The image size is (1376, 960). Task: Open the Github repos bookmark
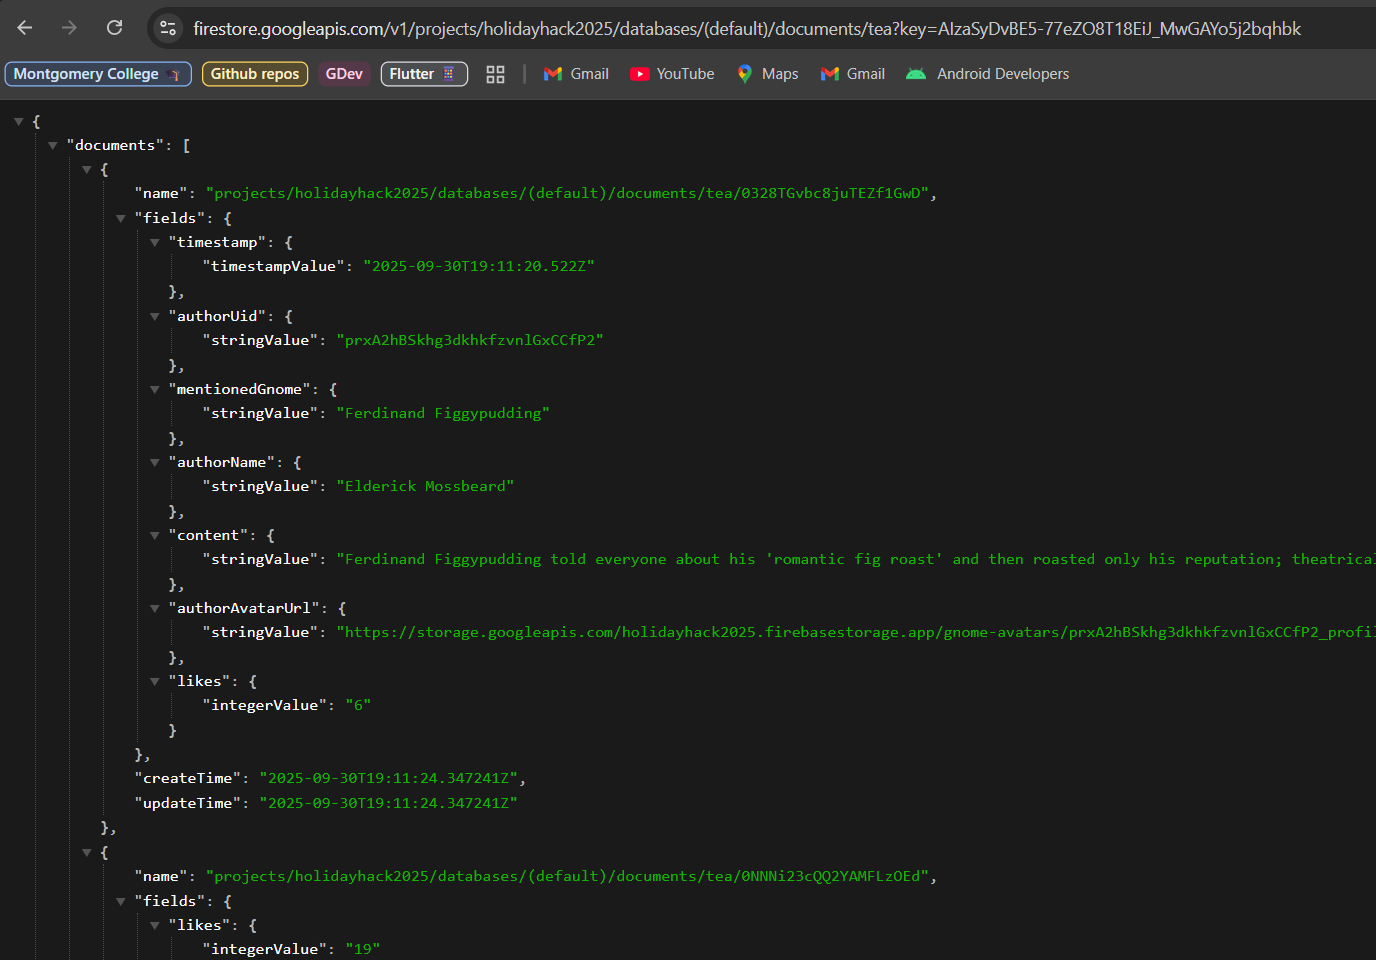point(255,74)
